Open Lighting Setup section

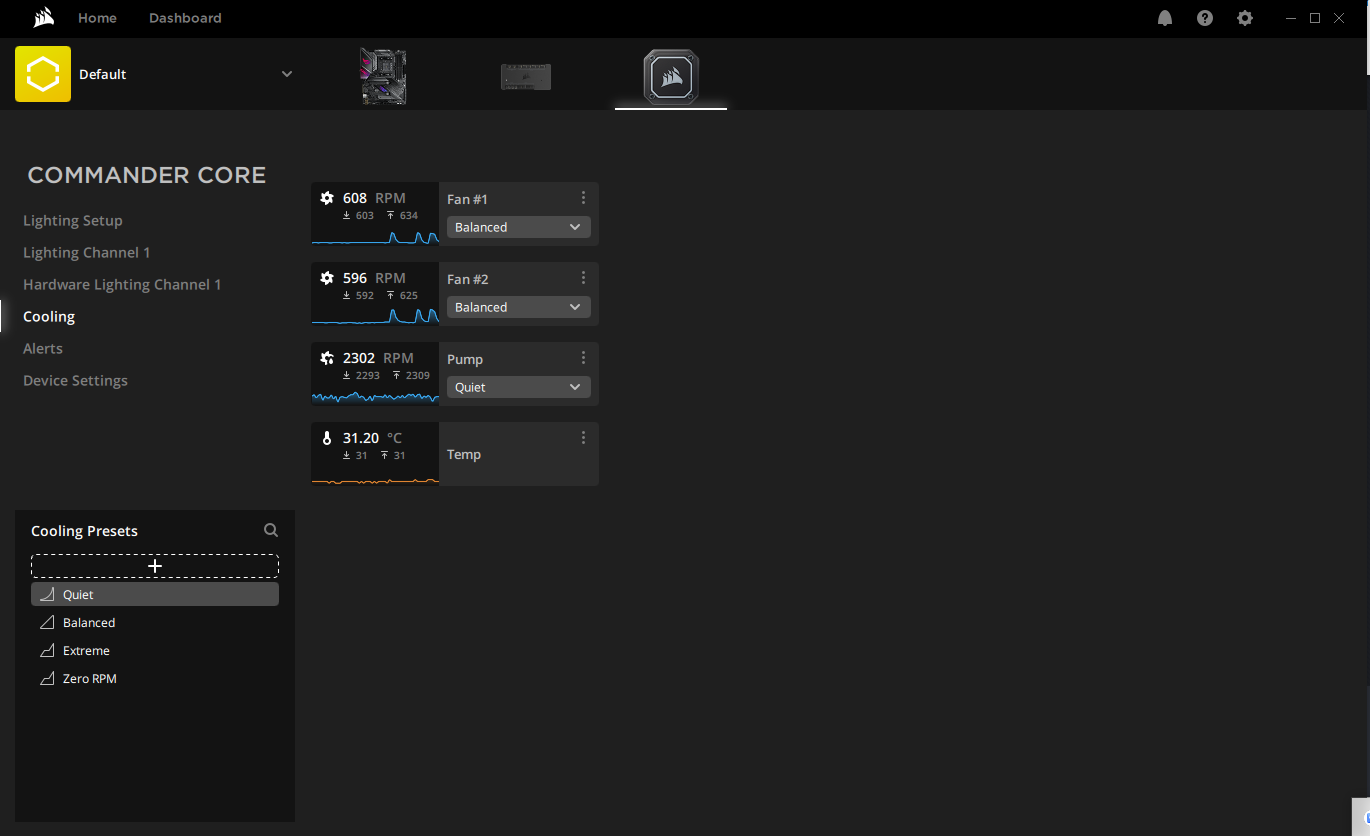click(73, 220)
